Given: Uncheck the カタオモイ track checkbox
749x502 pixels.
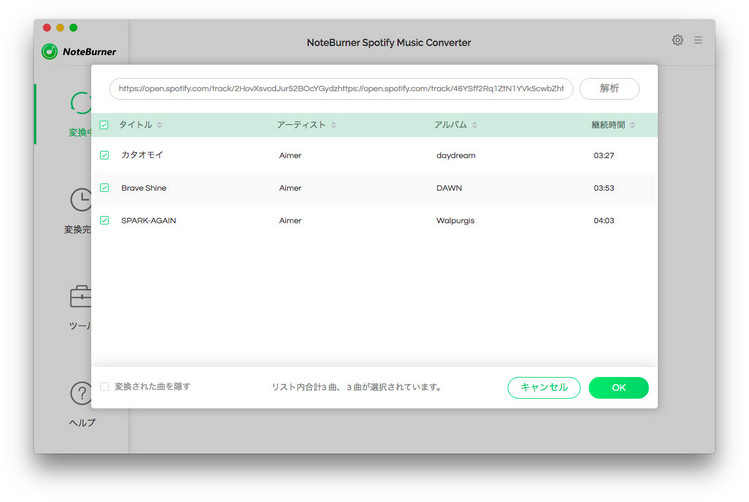Looking at the screenshot, I should tap(104, 155).
